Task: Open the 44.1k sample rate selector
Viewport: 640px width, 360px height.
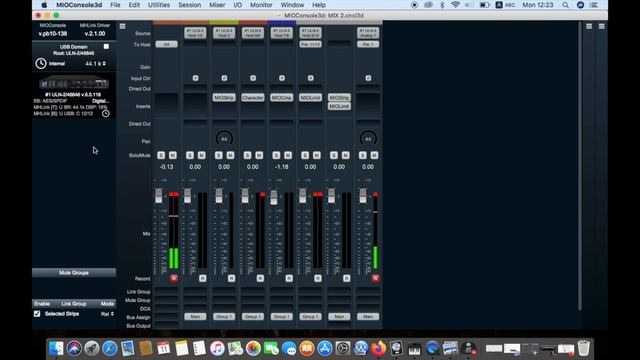Action: (x=96, y=64)
